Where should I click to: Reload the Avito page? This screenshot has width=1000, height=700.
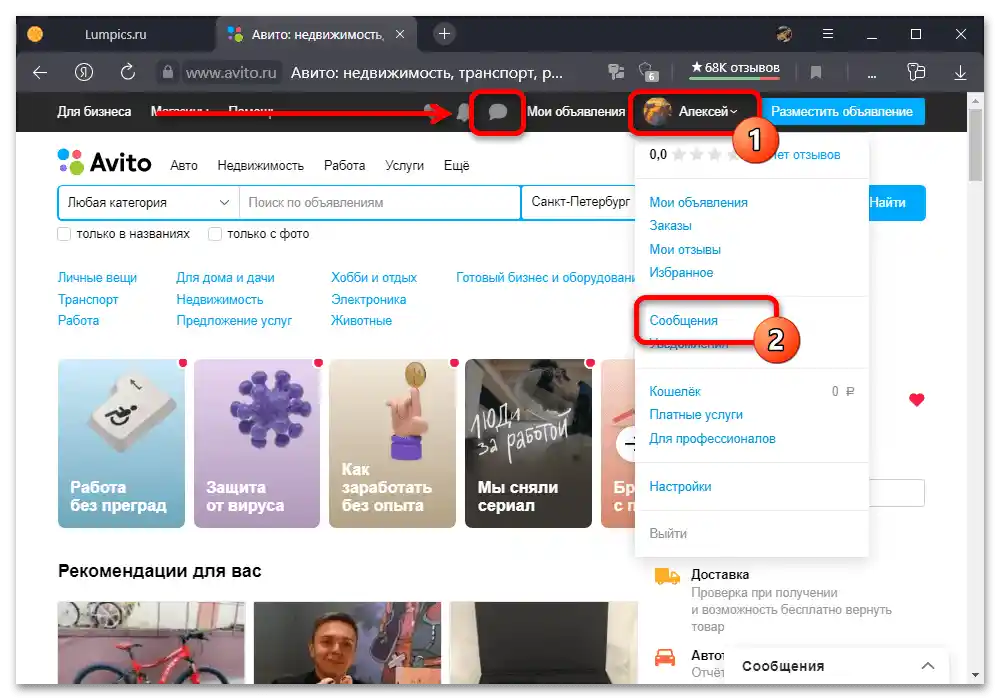[x=128, y=72]
